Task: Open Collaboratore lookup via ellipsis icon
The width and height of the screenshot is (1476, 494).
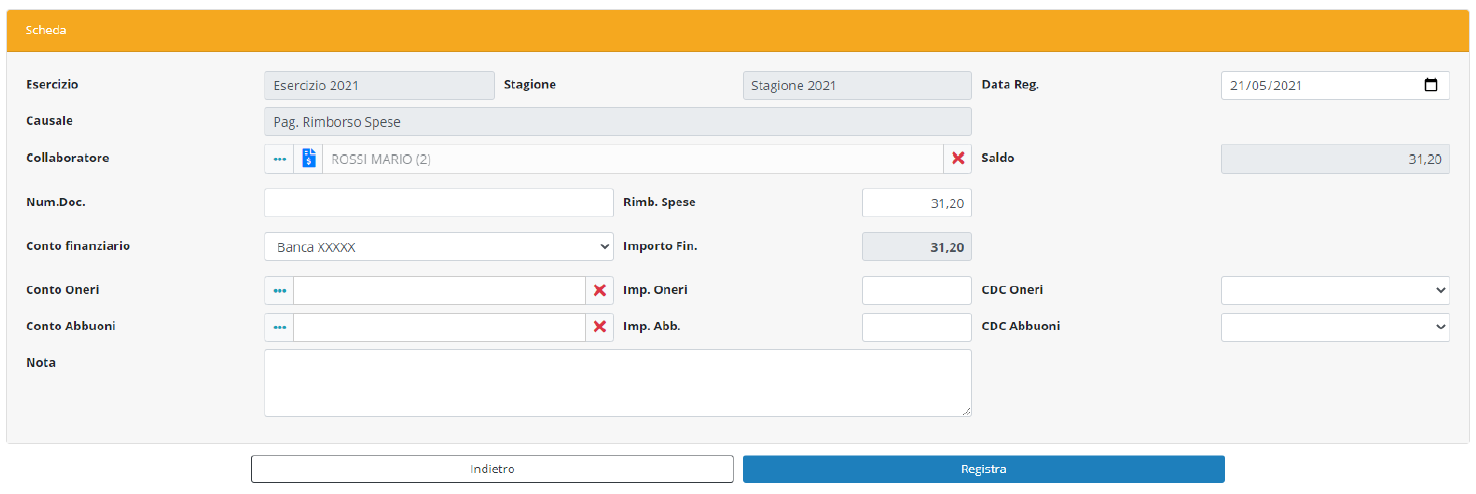Action: (x=279, y=159)
